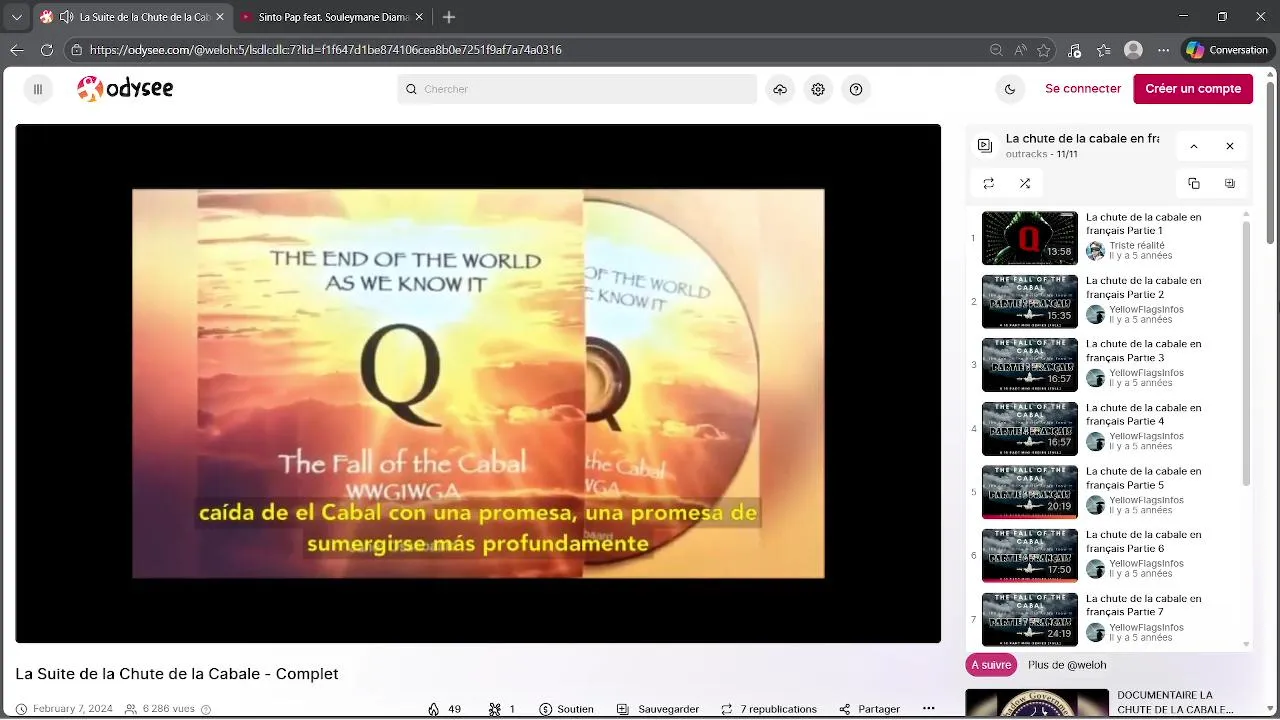Click the views info icon
This screenshot has width=1280, height=720.
206,709
